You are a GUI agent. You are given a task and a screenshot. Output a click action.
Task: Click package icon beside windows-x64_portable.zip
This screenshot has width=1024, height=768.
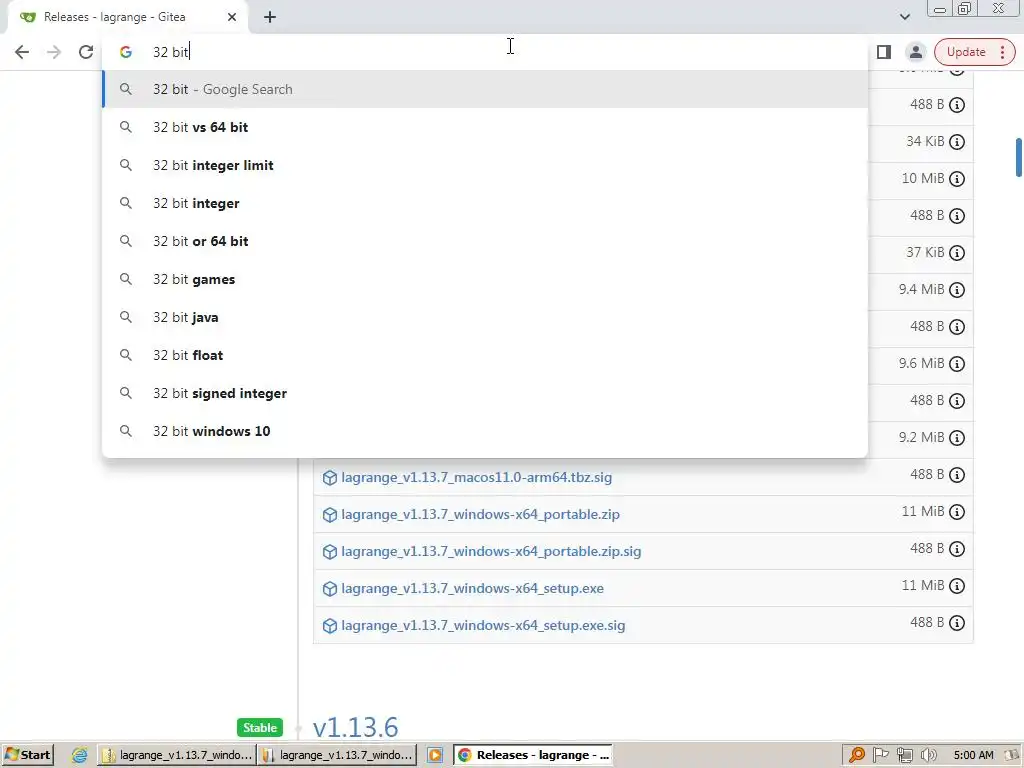[330, 515]
